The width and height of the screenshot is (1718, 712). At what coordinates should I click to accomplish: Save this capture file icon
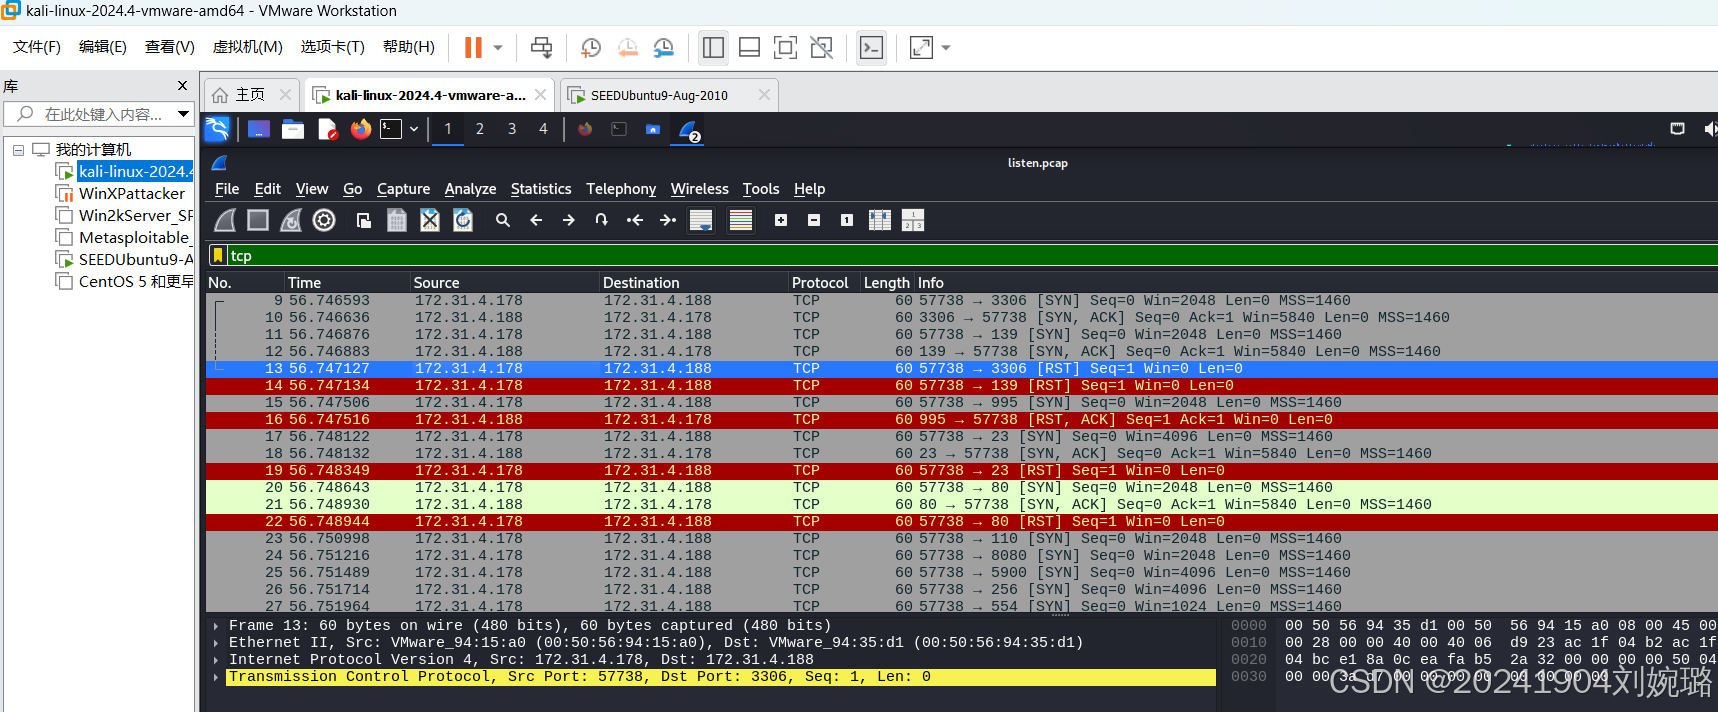(x=397, y=220)
